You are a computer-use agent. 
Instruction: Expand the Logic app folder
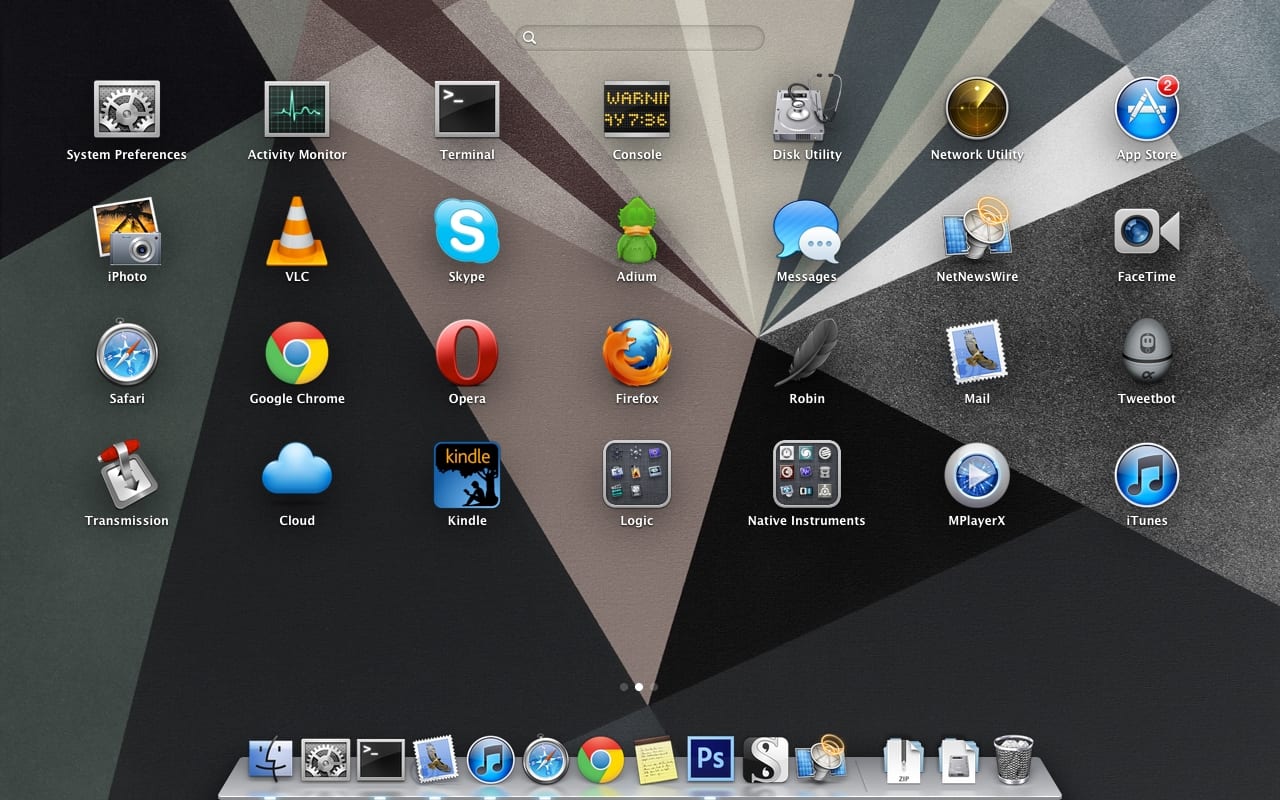637,475
